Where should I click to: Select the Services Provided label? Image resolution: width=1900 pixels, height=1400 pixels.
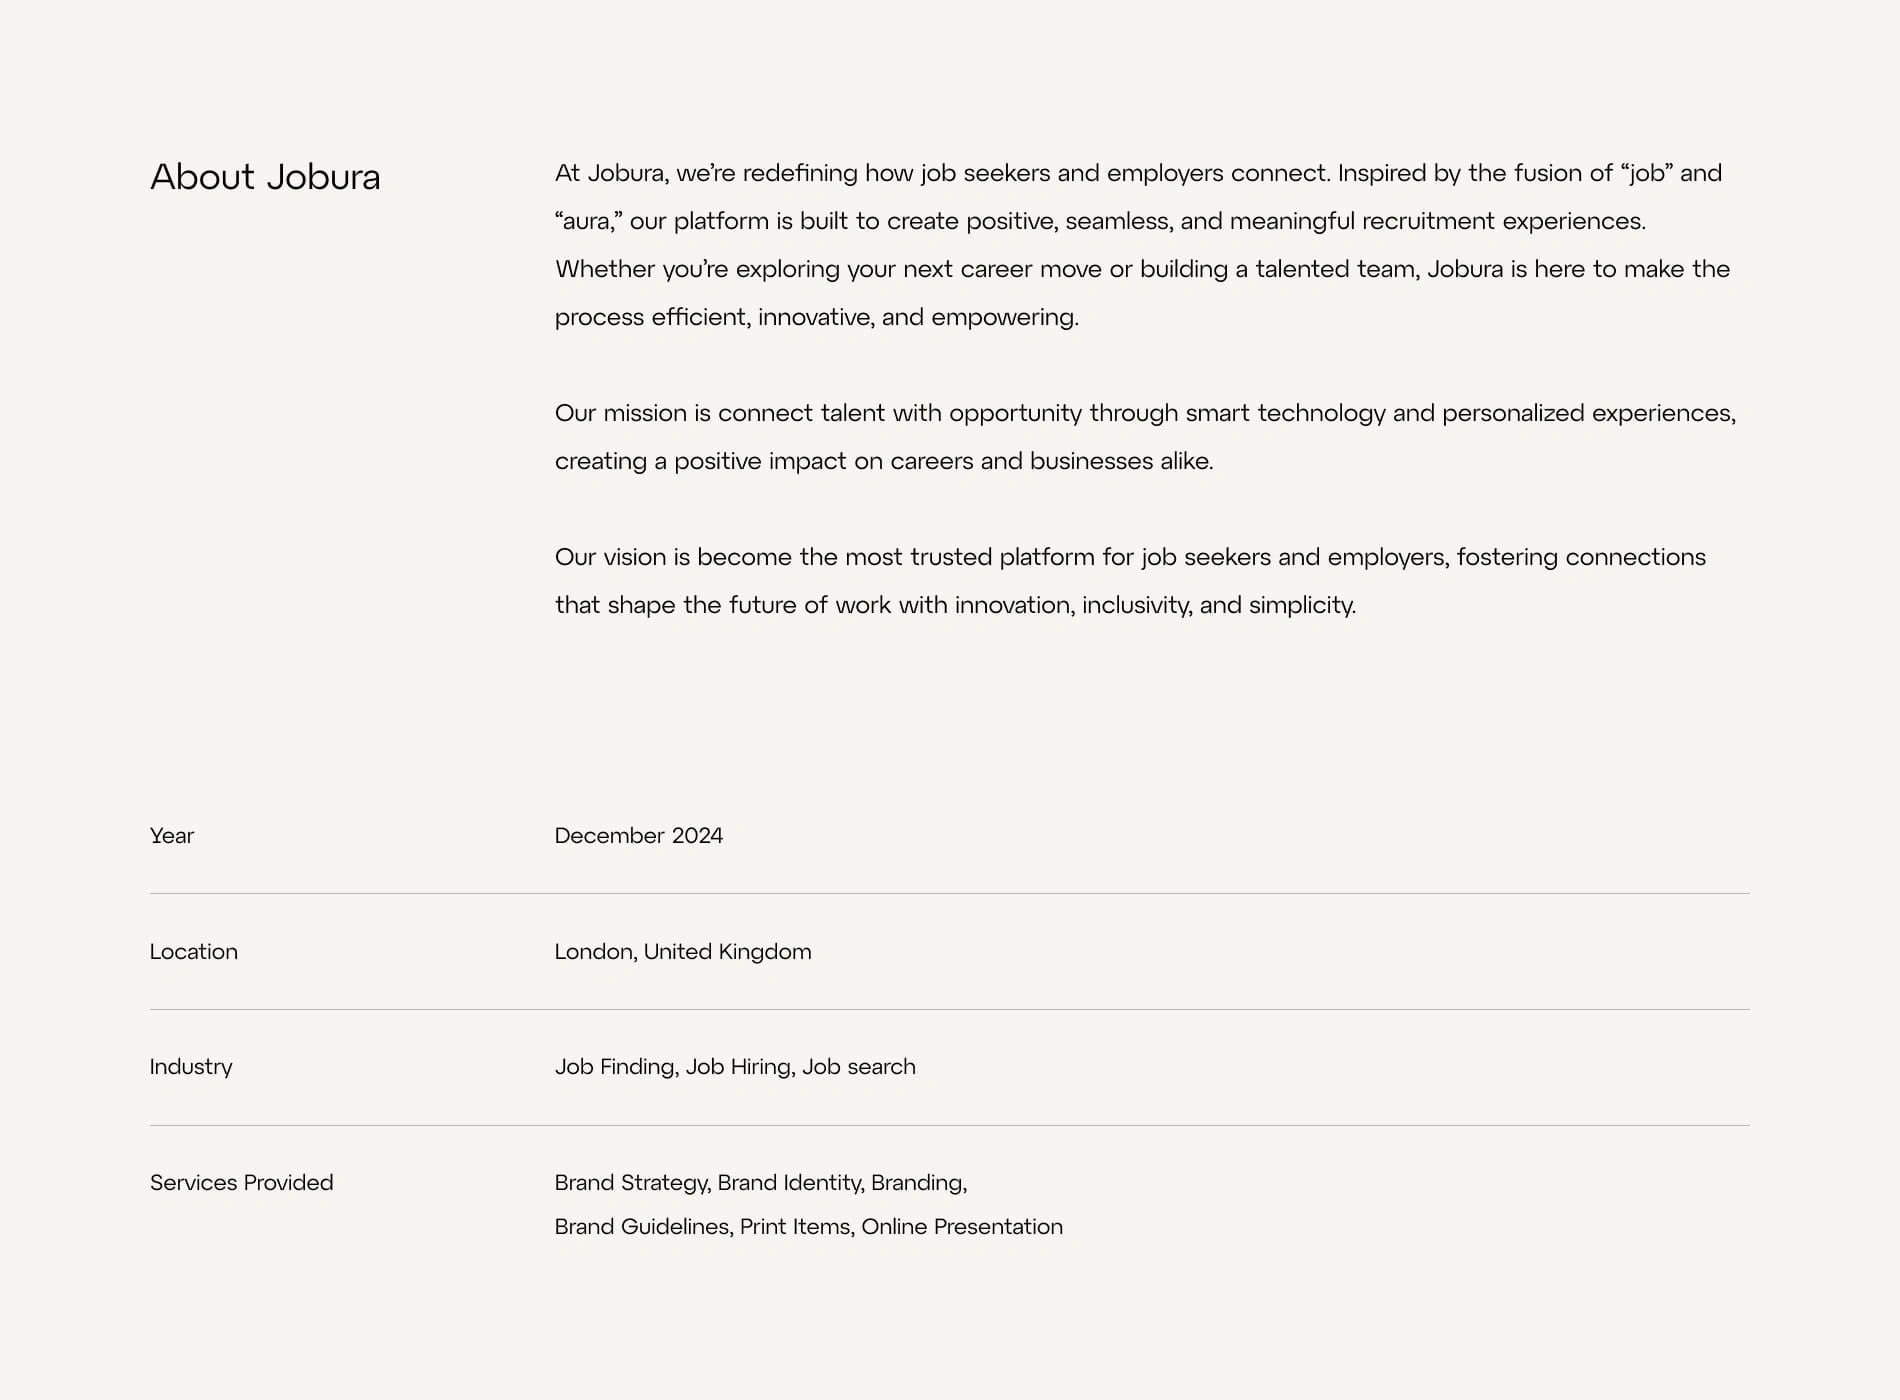tap(241, 1183)
